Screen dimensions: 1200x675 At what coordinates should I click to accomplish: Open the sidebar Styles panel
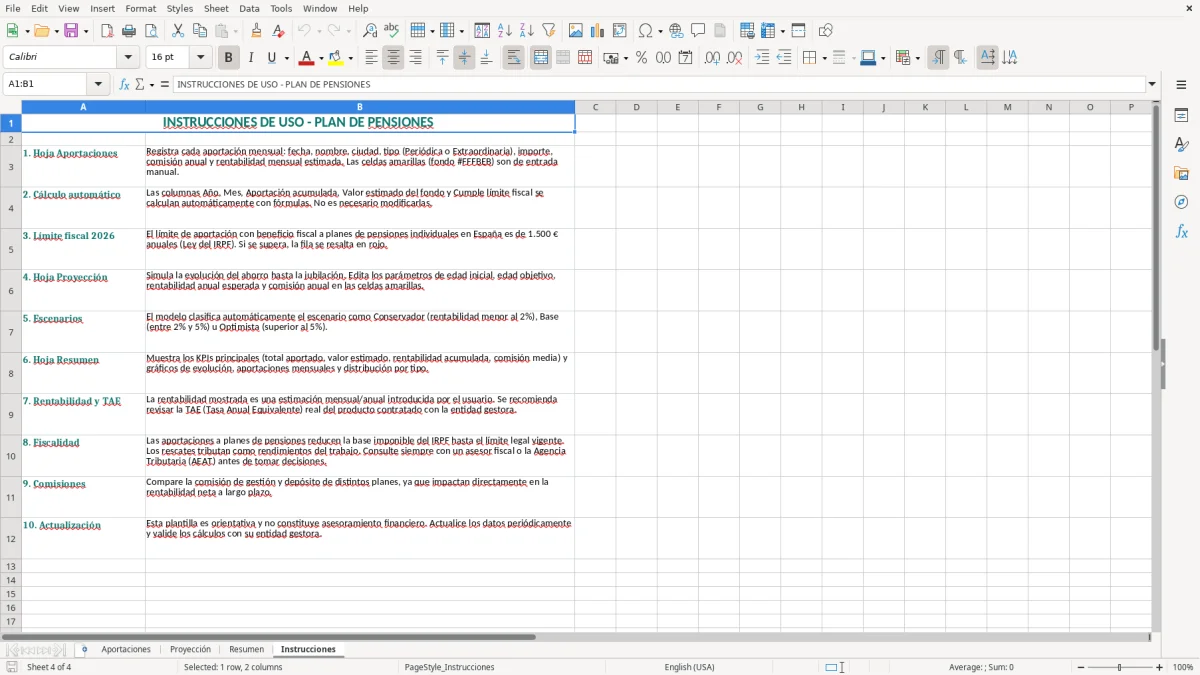coord(1181,144)
